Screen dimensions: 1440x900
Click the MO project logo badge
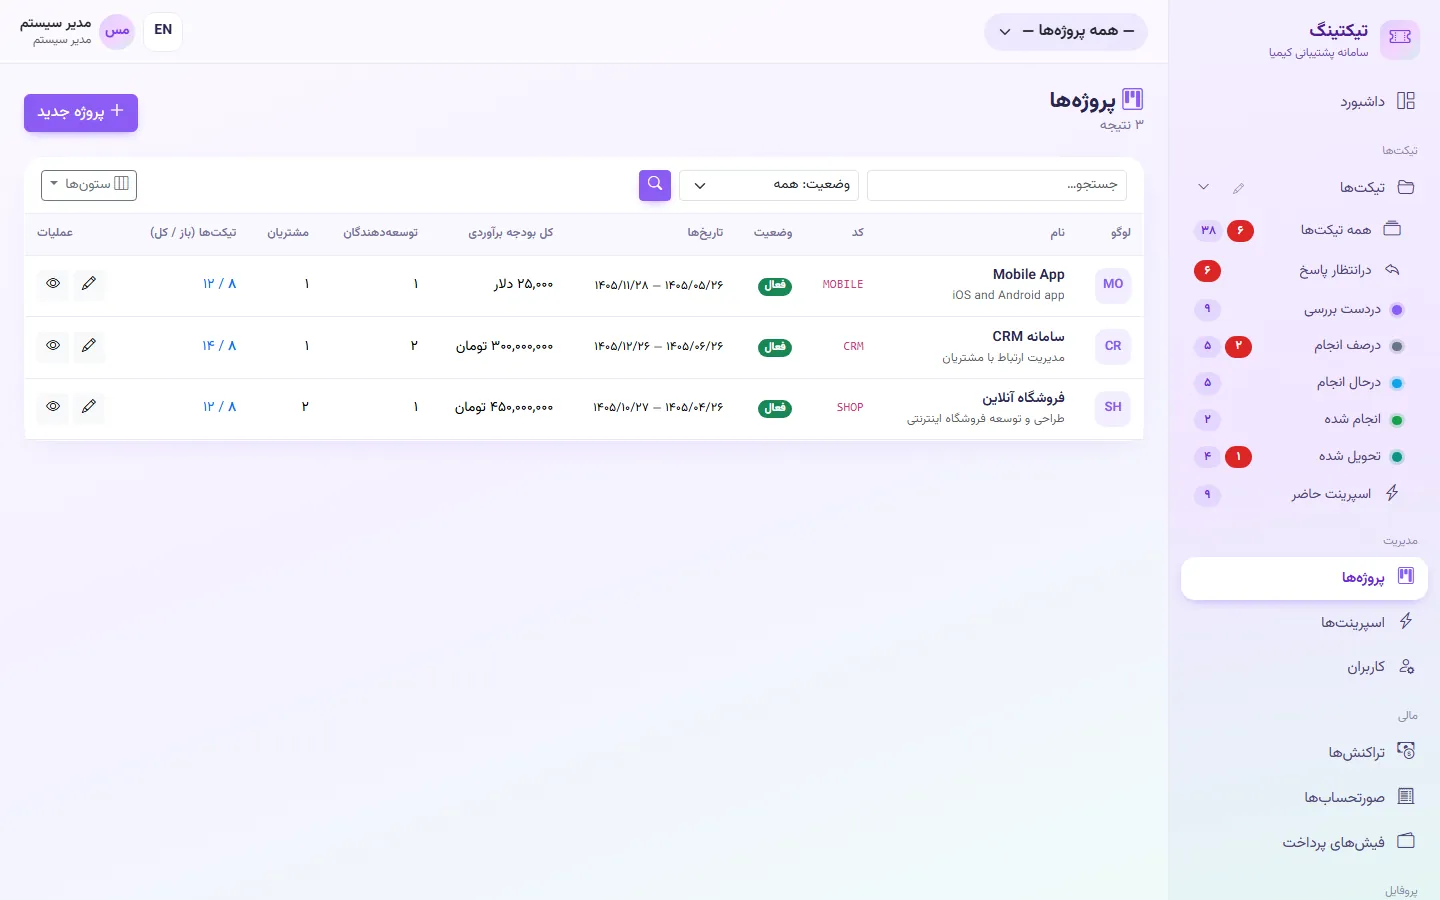[x=1113, y=284]
